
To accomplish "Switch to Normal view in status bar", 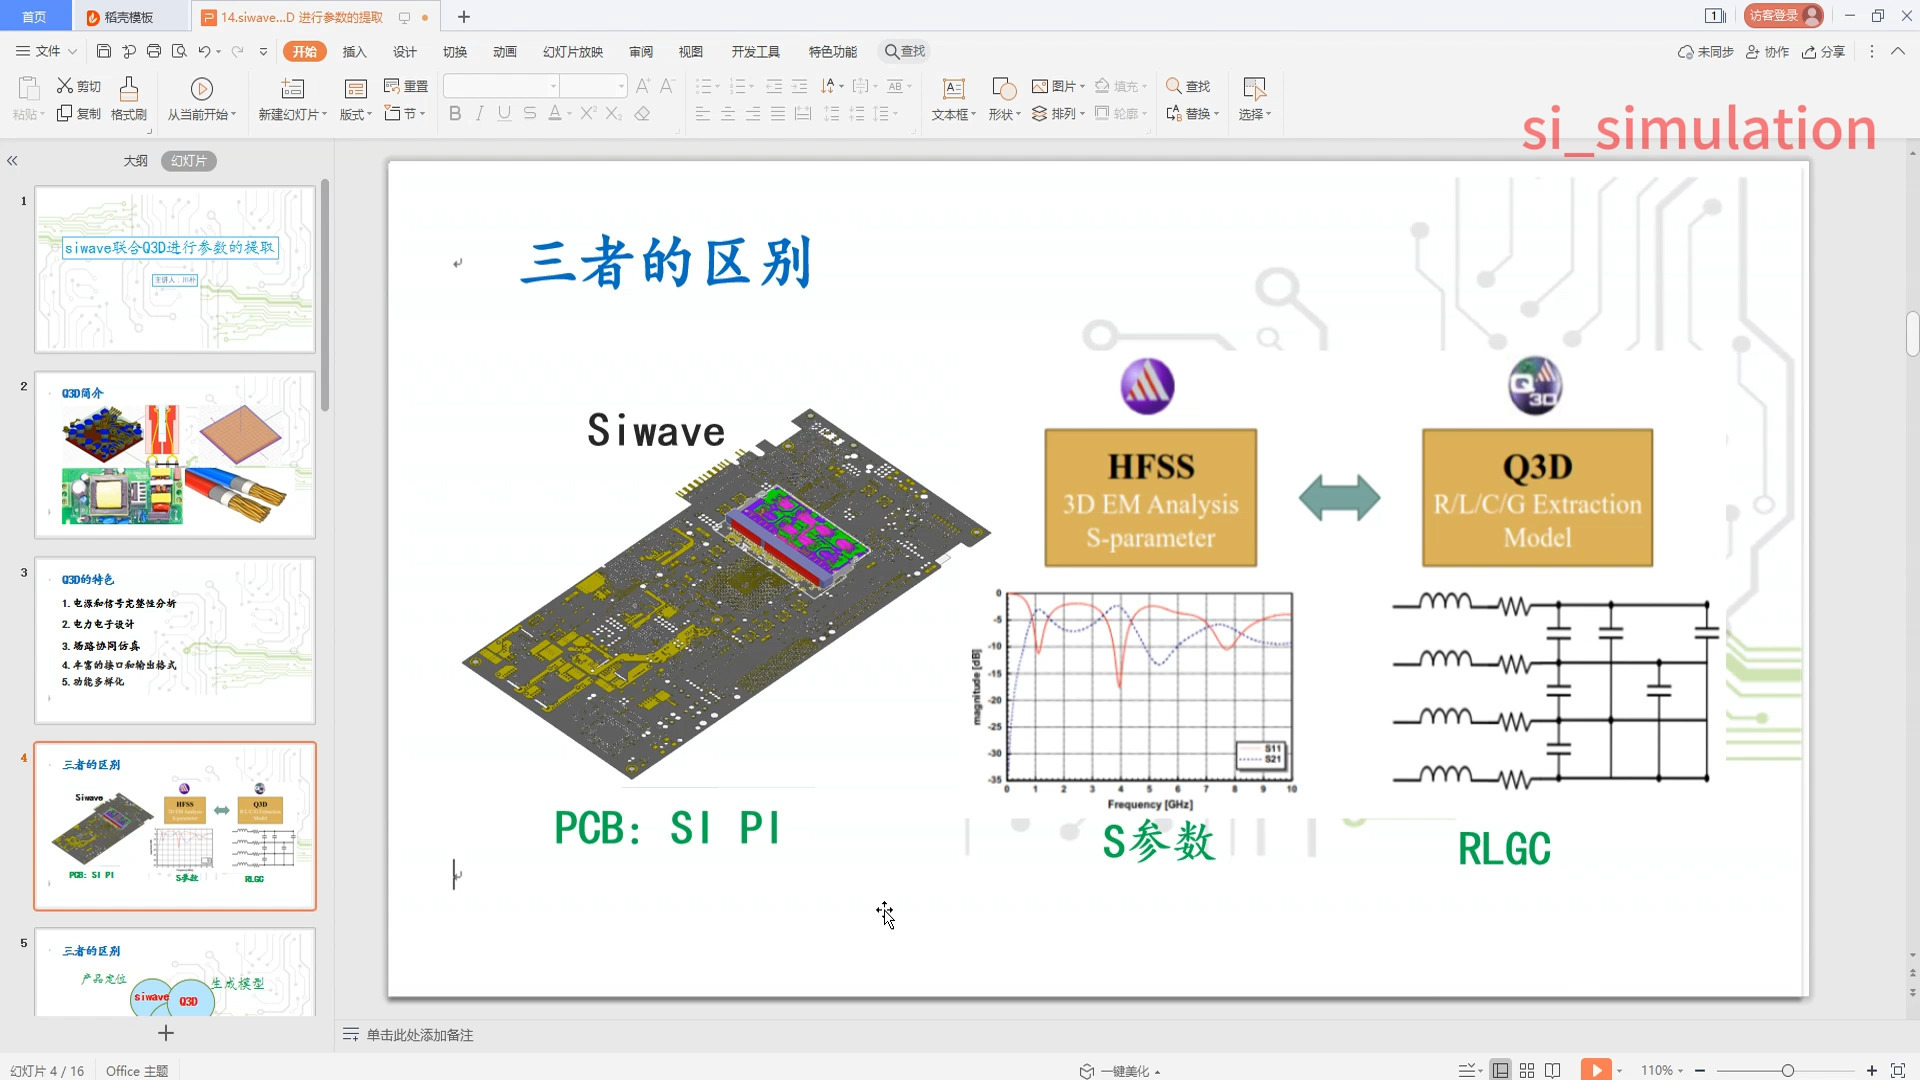I will (x=1500, y=1070).
